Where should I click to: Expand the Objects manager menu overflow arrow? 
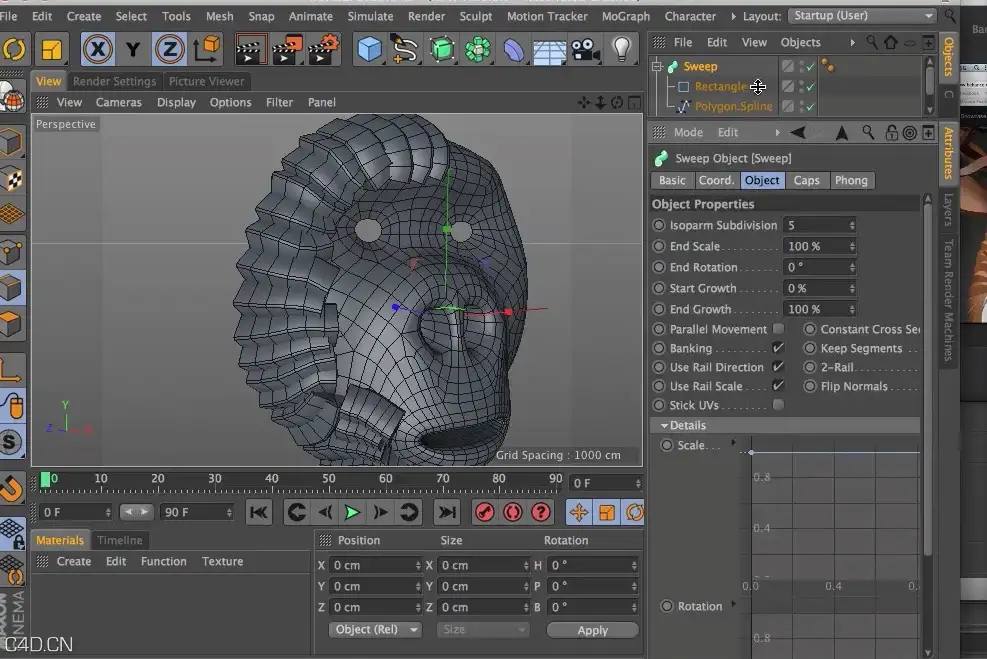[x=852, y=43]
